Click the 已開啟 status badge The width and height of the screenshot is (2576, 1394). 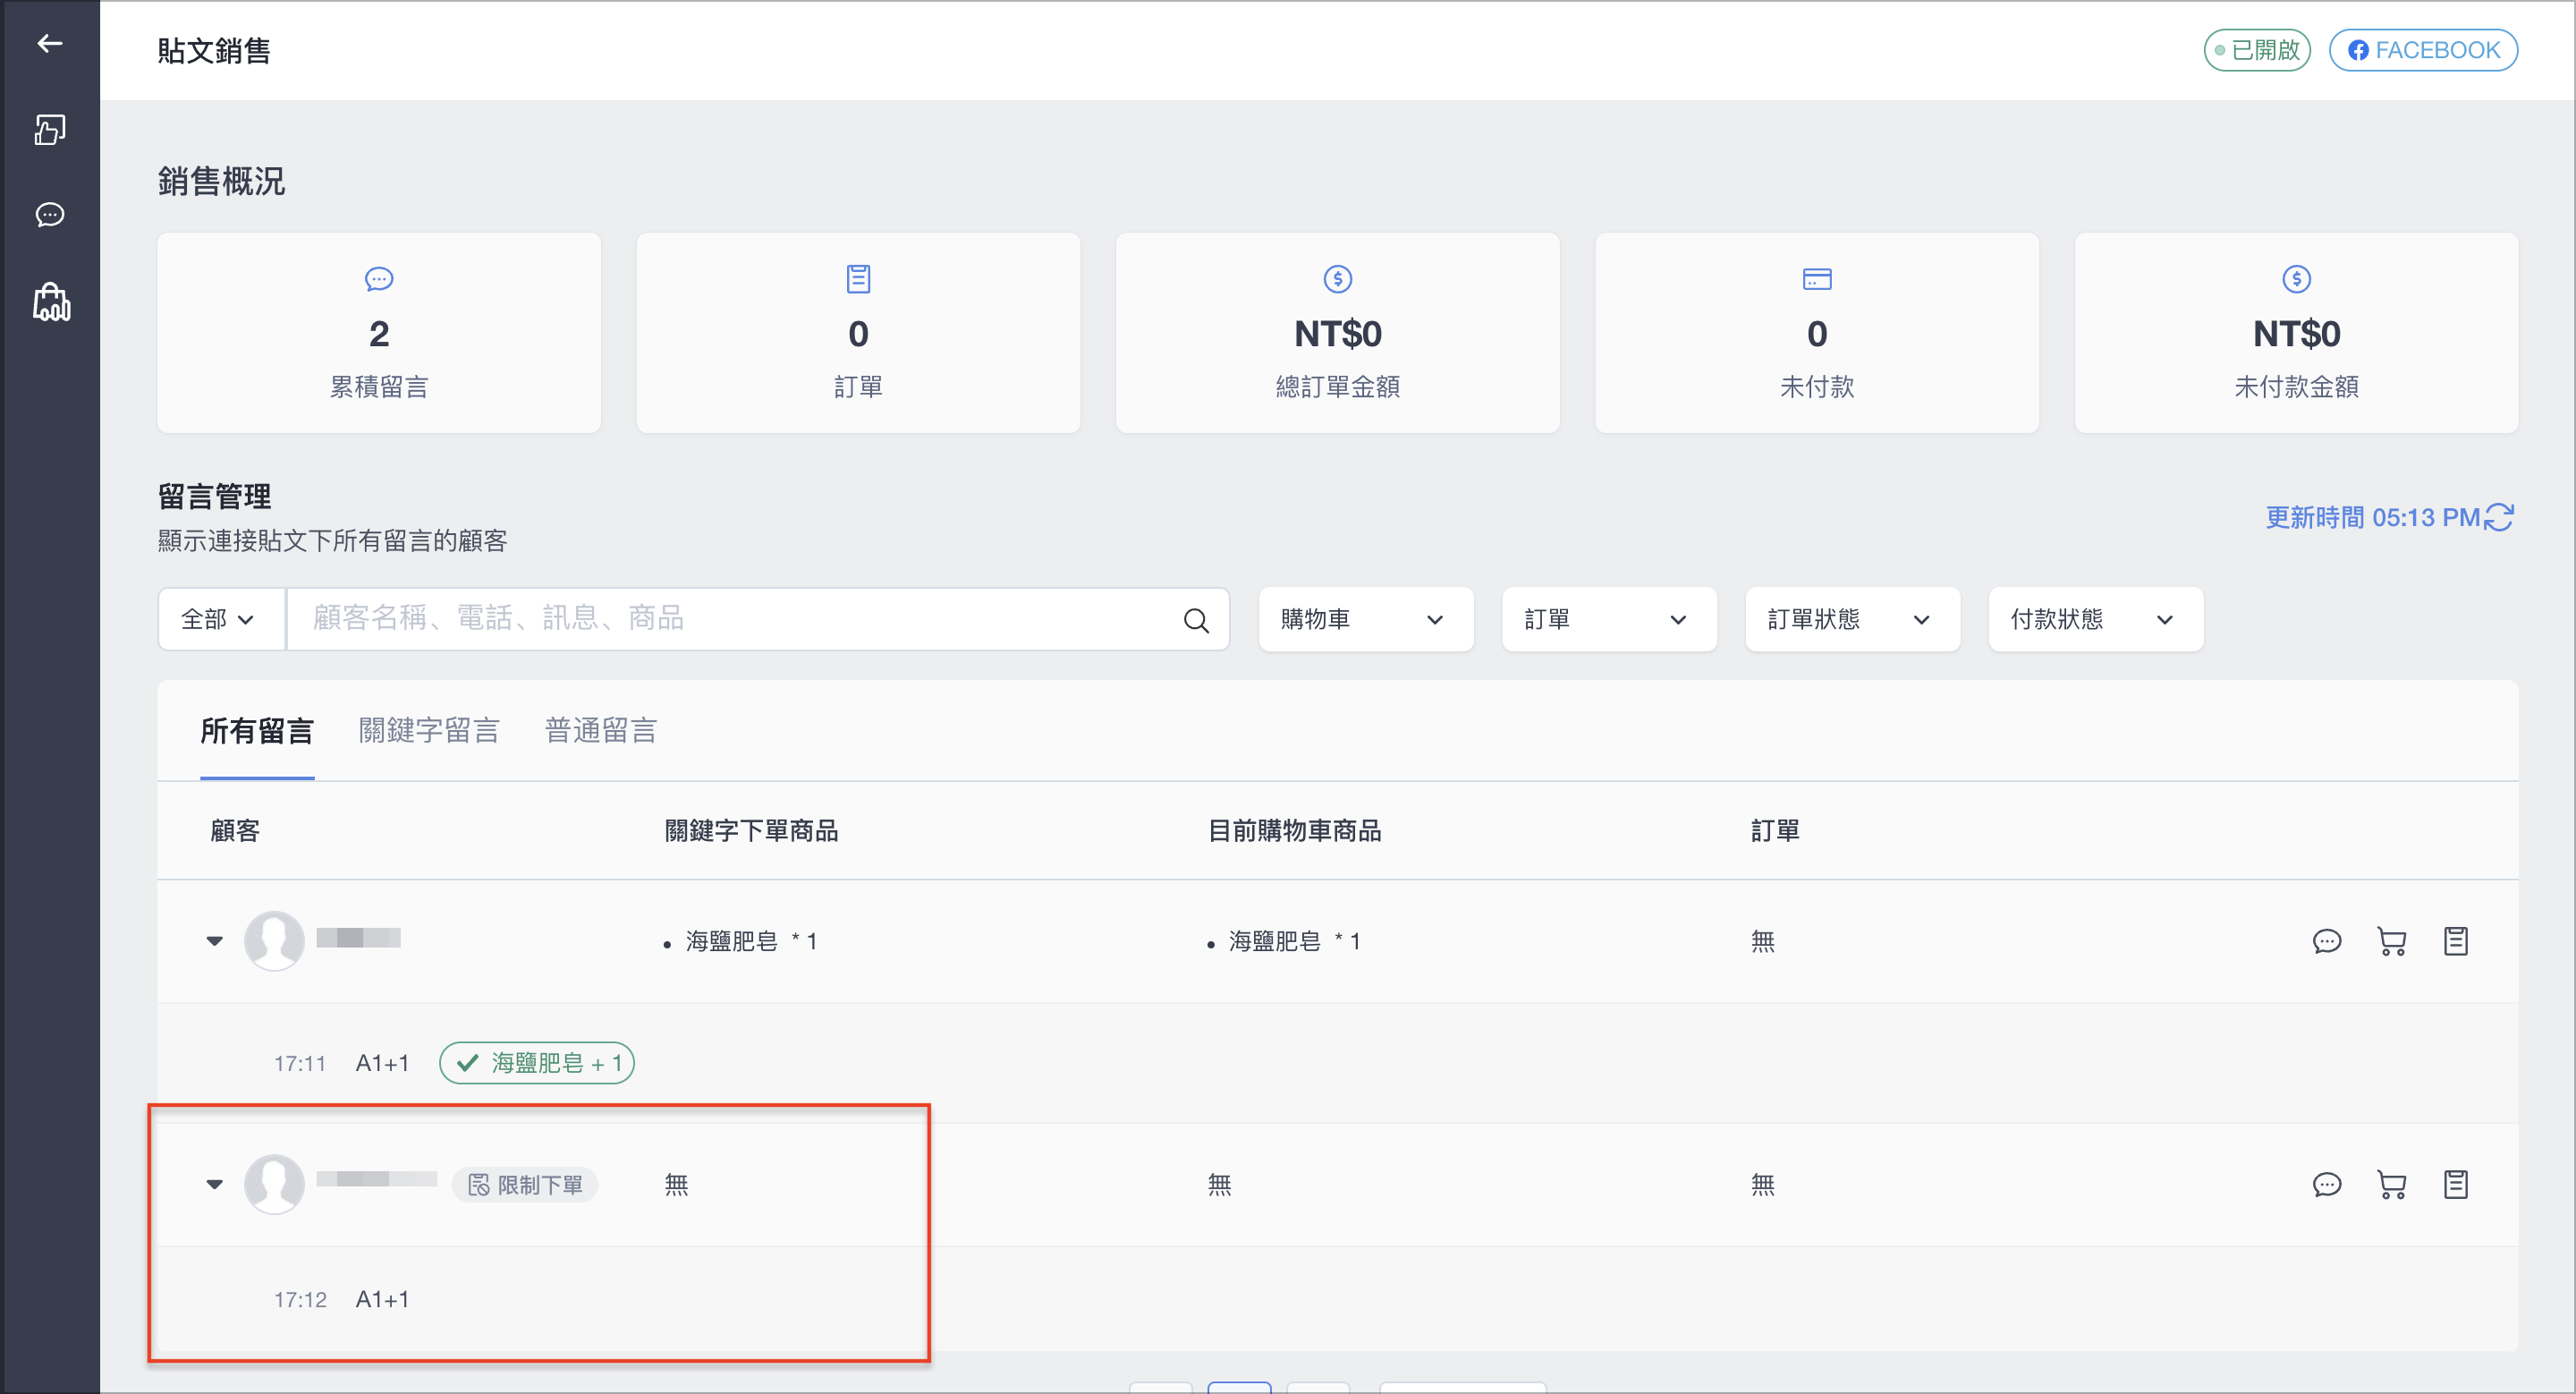click(x=2256, y=50)
